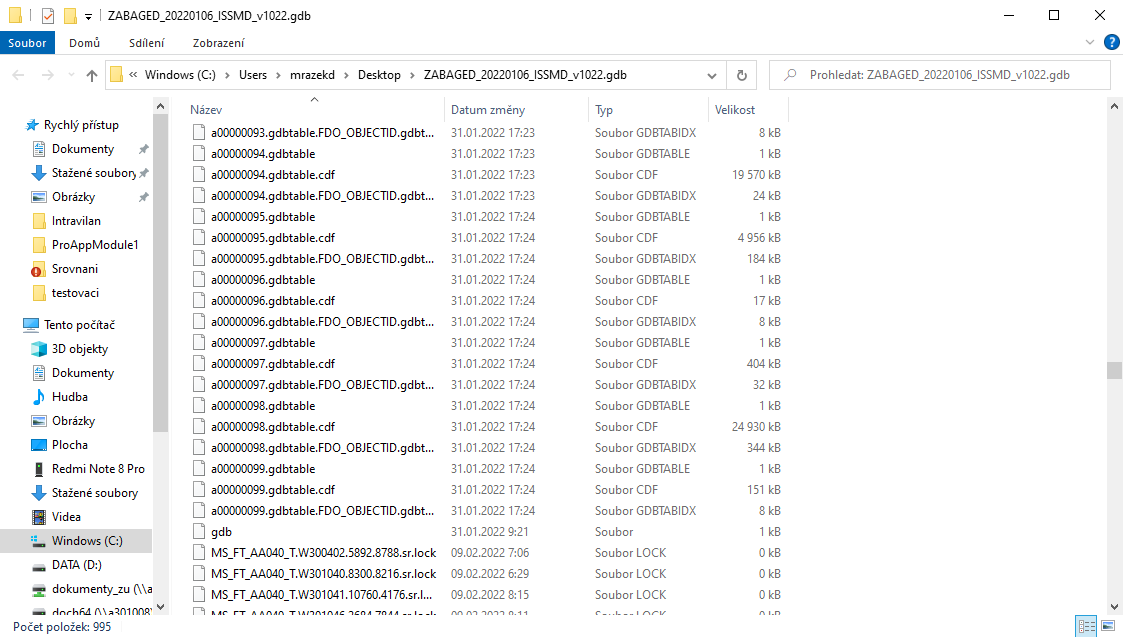Expand the ribbon with the chevron
Viewport: 1124px width, 637px height.
pyautogui.click(x=1090, y=42)
